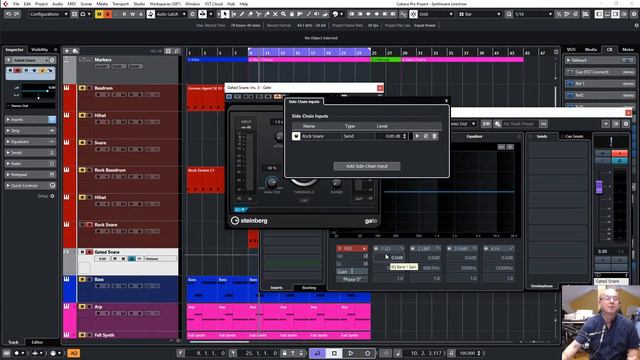Delete the Rock Snare side-chain input
The image size is (640, 360).
coord(434,136)
